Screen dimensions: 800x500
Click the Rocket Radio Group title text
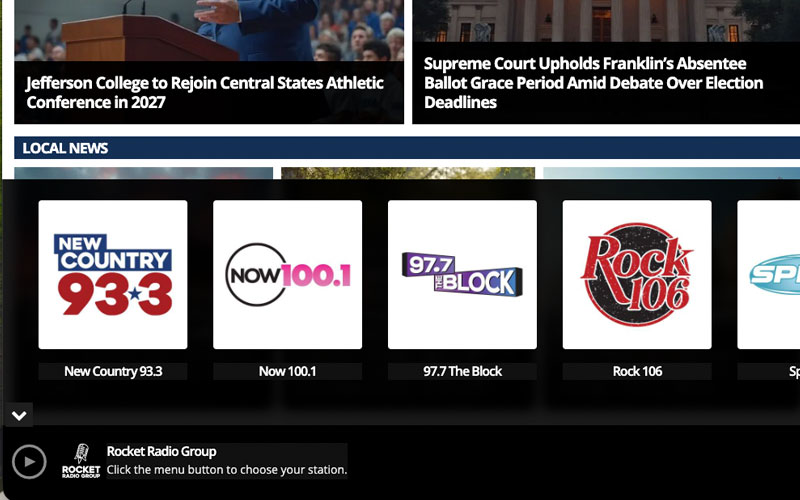coord(161,452)
